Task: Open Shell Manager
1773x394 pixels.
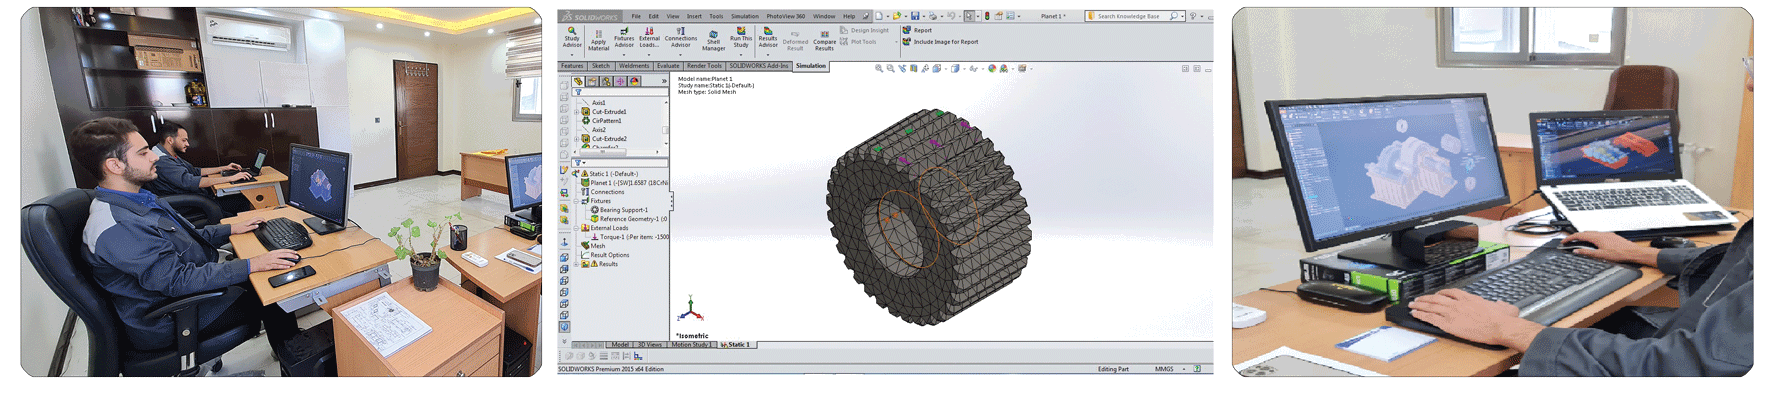Action: click(714, 40)
